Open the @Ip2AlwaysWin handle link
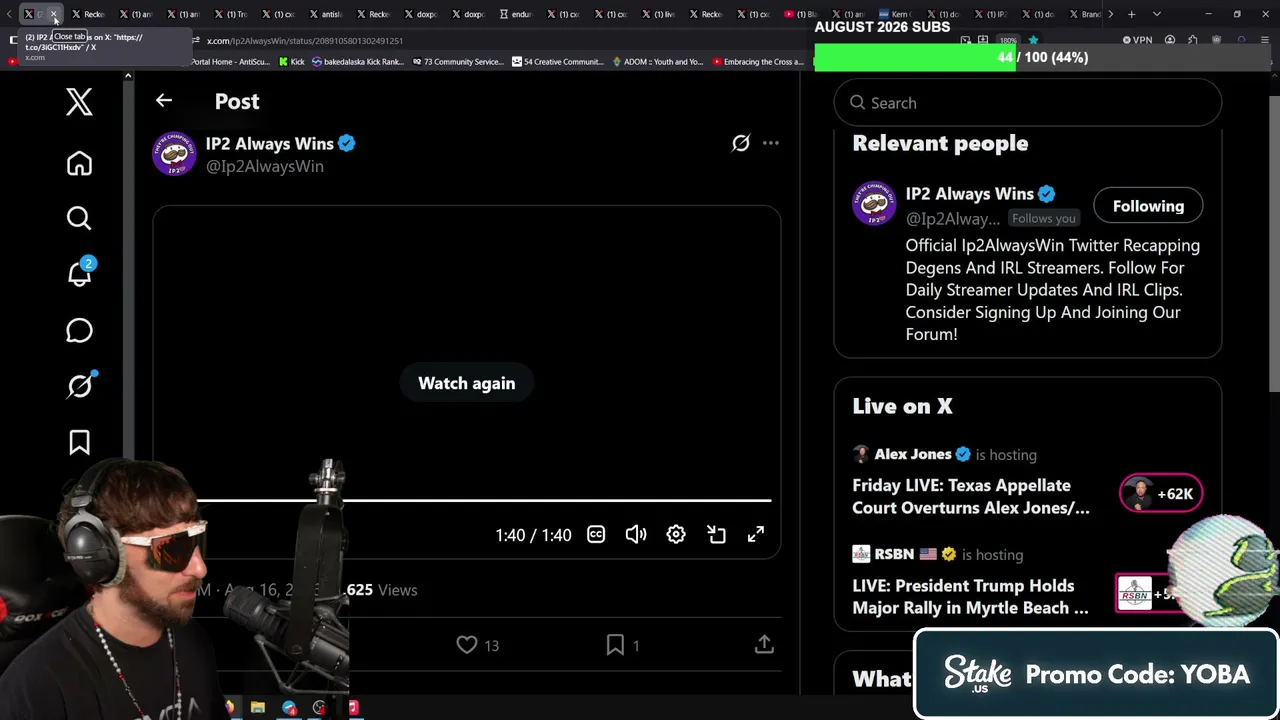The height and width of the screenshot is (720, 1280). [265, 166]
